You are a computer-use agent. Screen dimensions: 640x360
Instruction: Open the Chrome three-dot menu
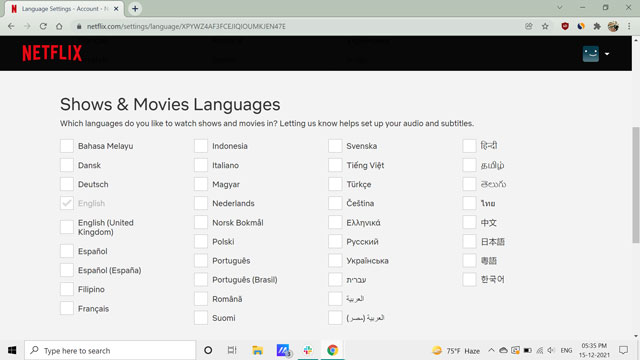(629, 26)
